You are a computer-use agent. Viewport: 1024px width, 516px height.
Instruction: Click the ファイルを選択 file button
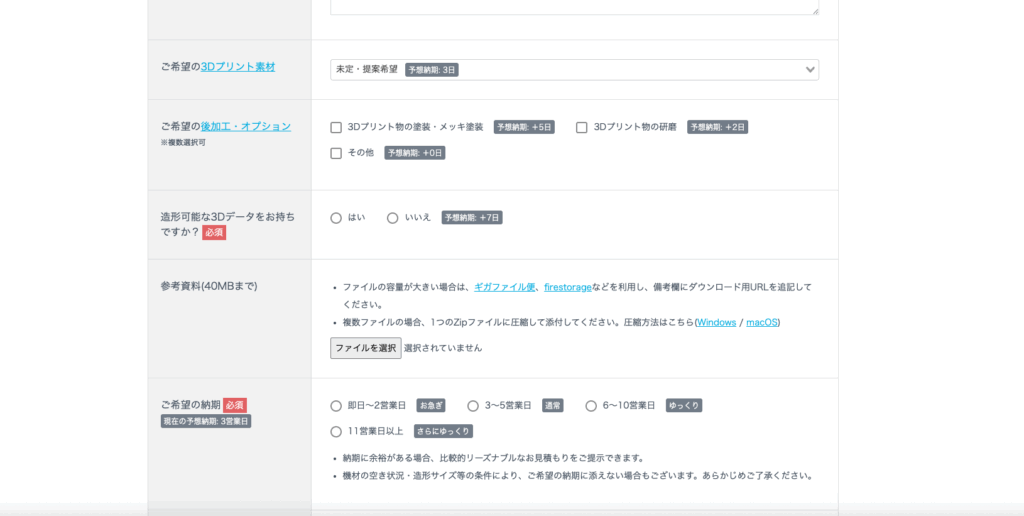click(366, 348)
